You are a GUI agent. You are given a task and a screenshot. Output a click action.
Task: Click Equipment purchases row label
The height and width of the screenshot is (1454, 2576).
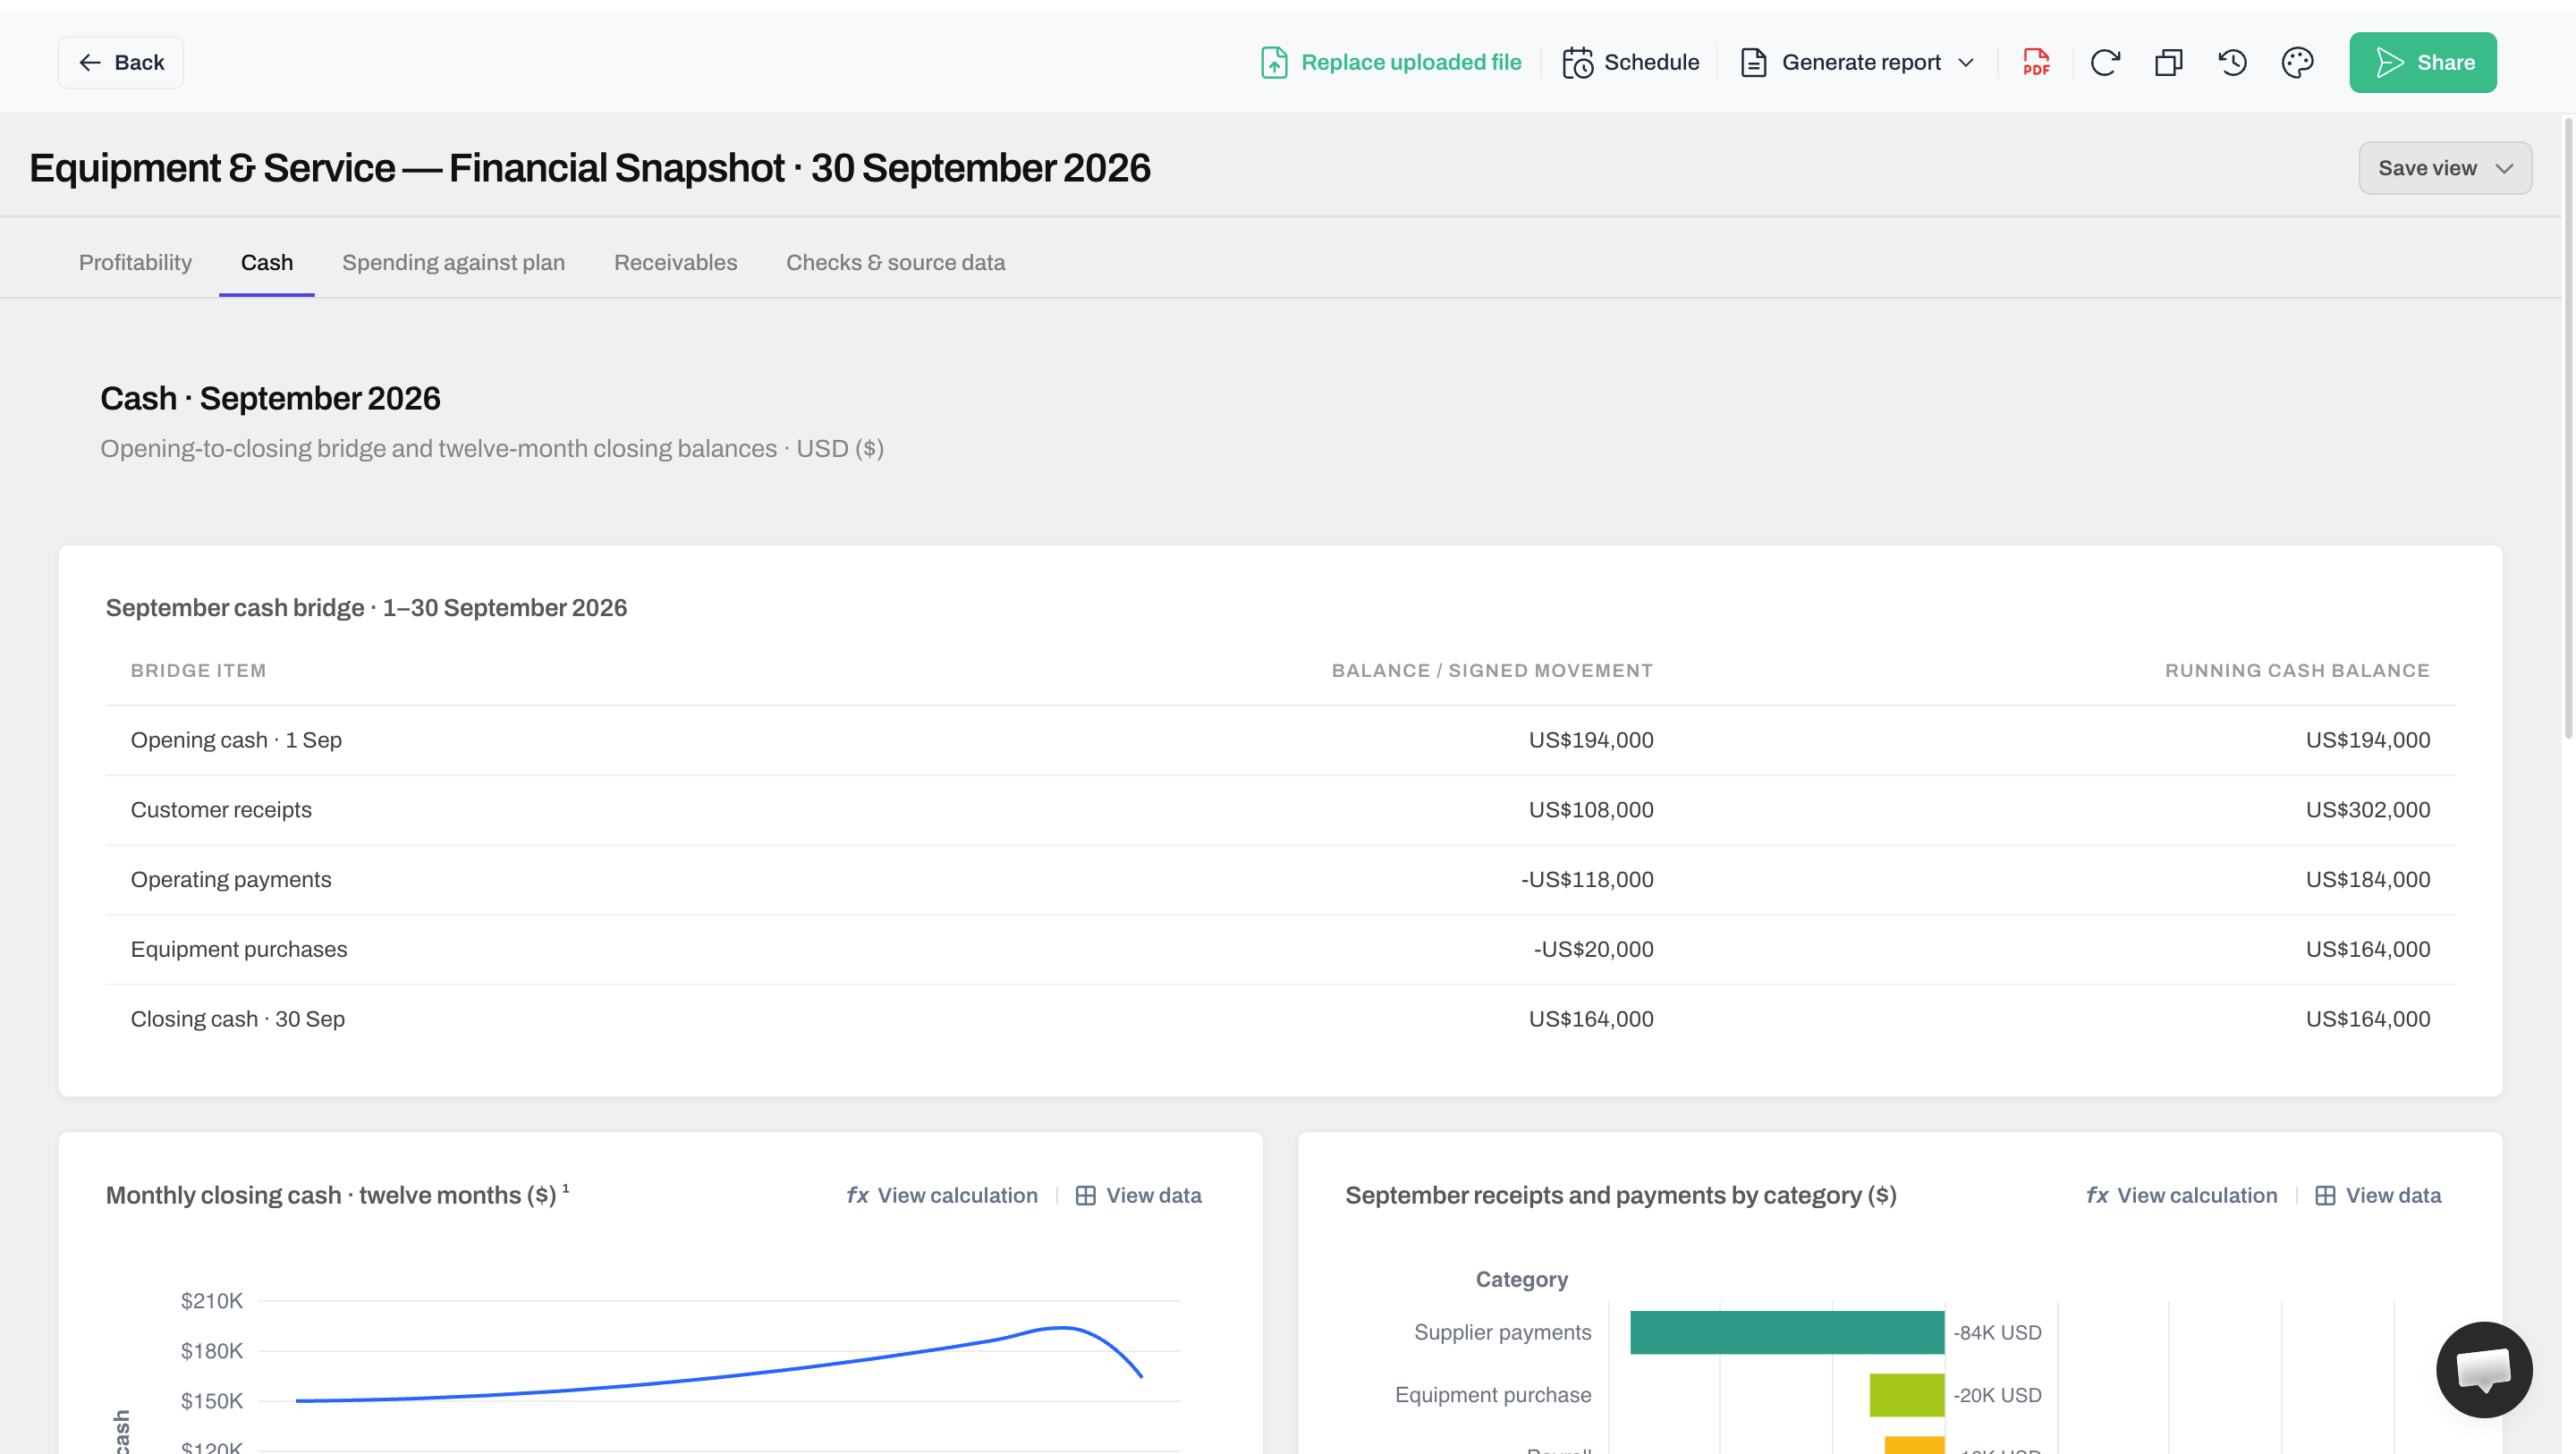(239, 949)
